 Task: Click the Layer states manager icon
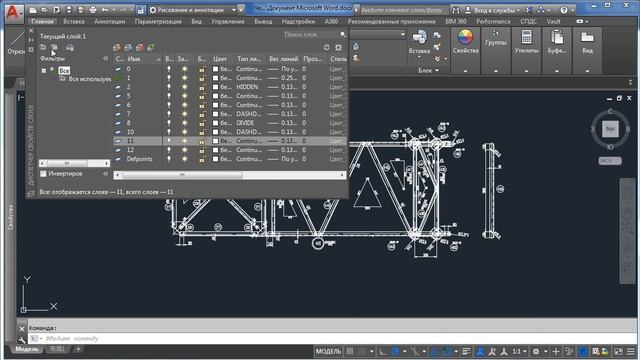pyautogui.click(x=70, y=48)
